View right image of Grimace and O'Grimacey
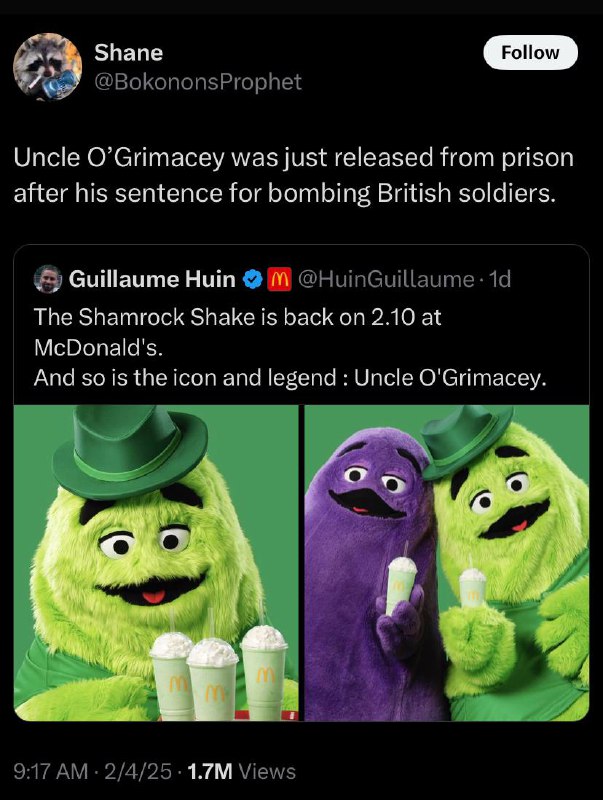Viewport: 603px width, 800px height. pyautogui.click(x=447, y=563)
